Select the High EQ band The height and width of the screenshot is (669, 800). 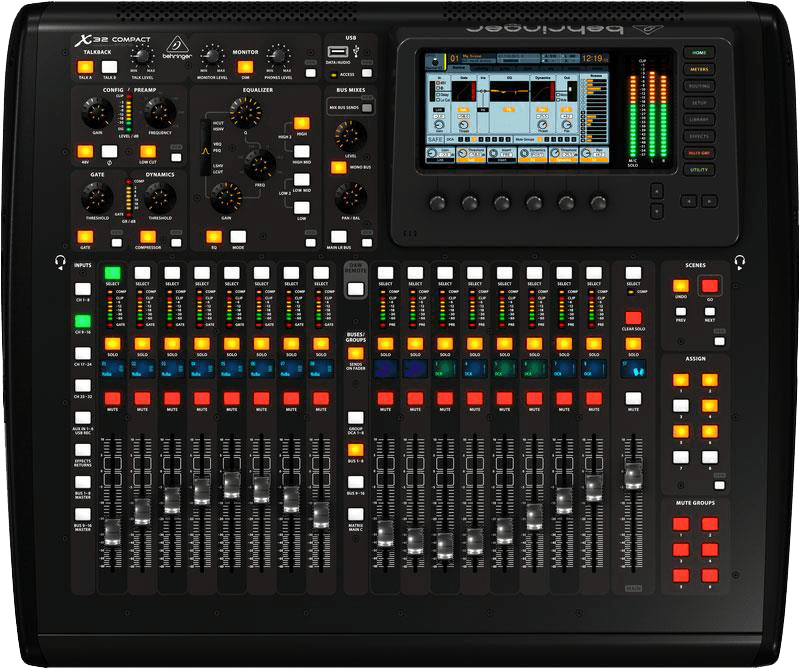tap(302, 123)
